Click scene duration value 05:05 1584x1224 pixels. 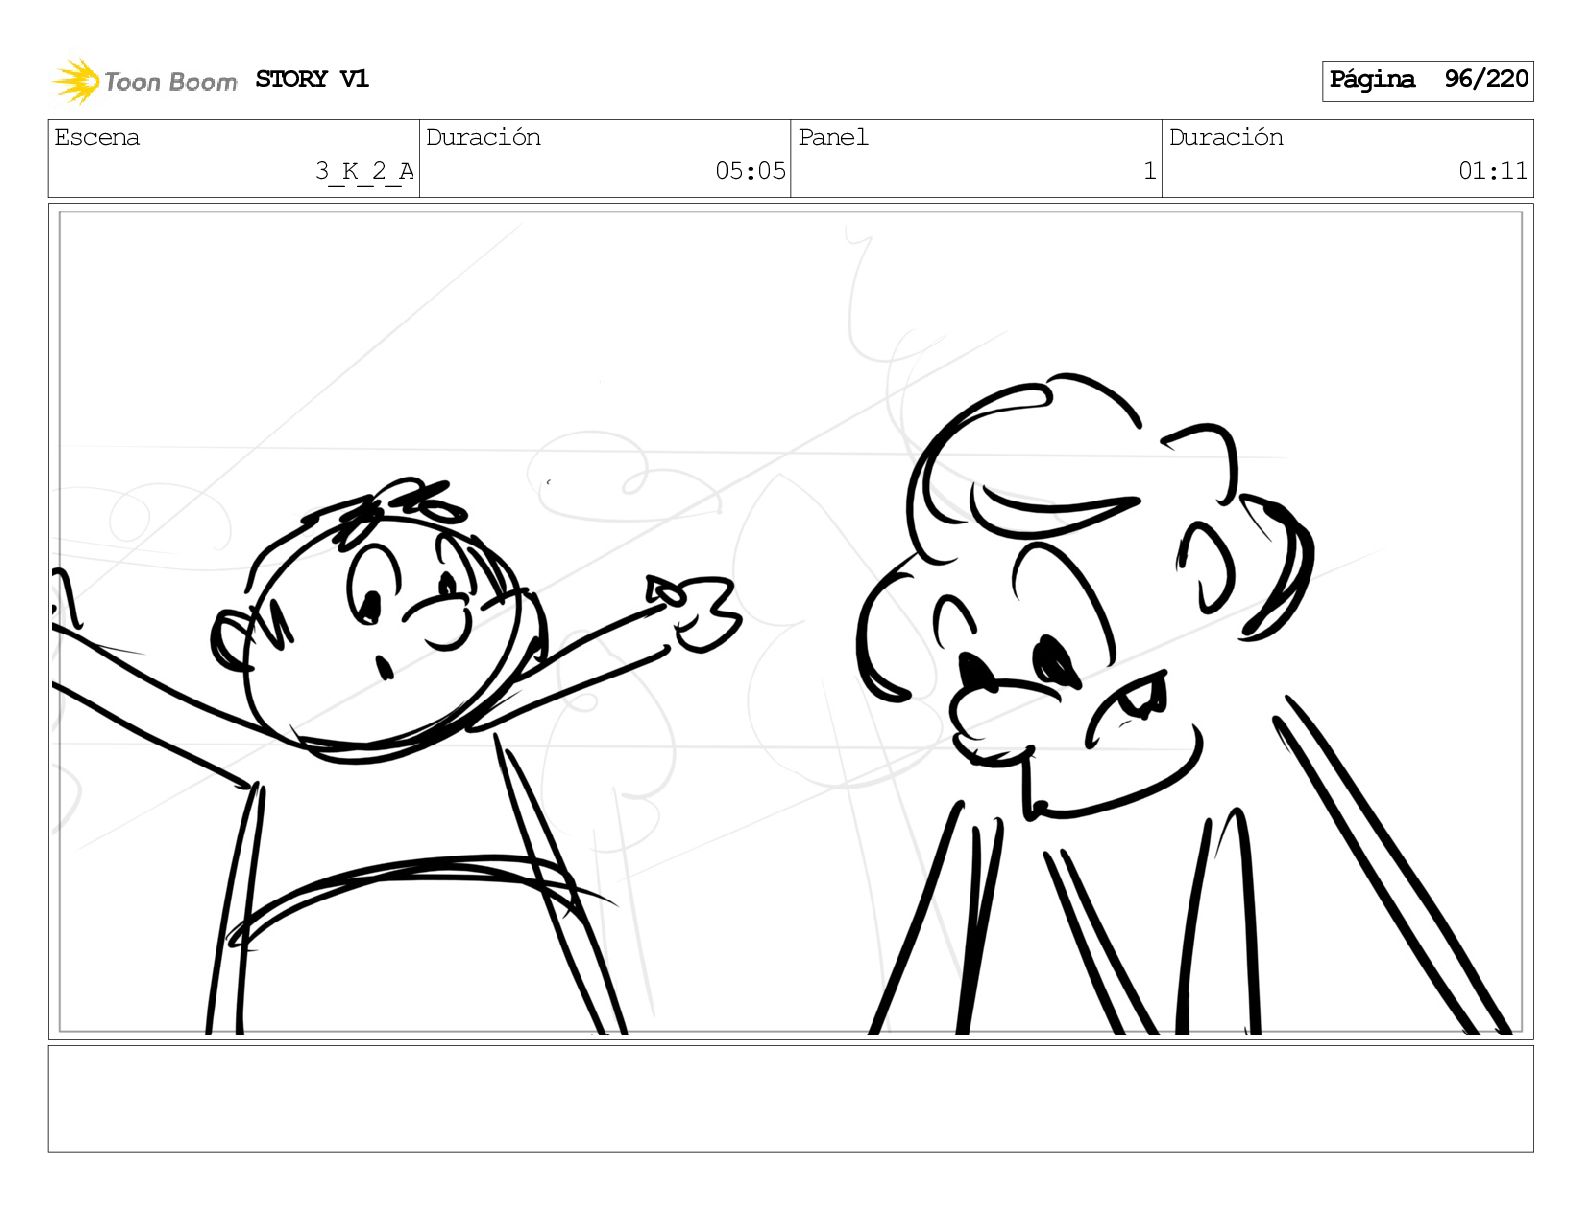[x=750, y=171]
